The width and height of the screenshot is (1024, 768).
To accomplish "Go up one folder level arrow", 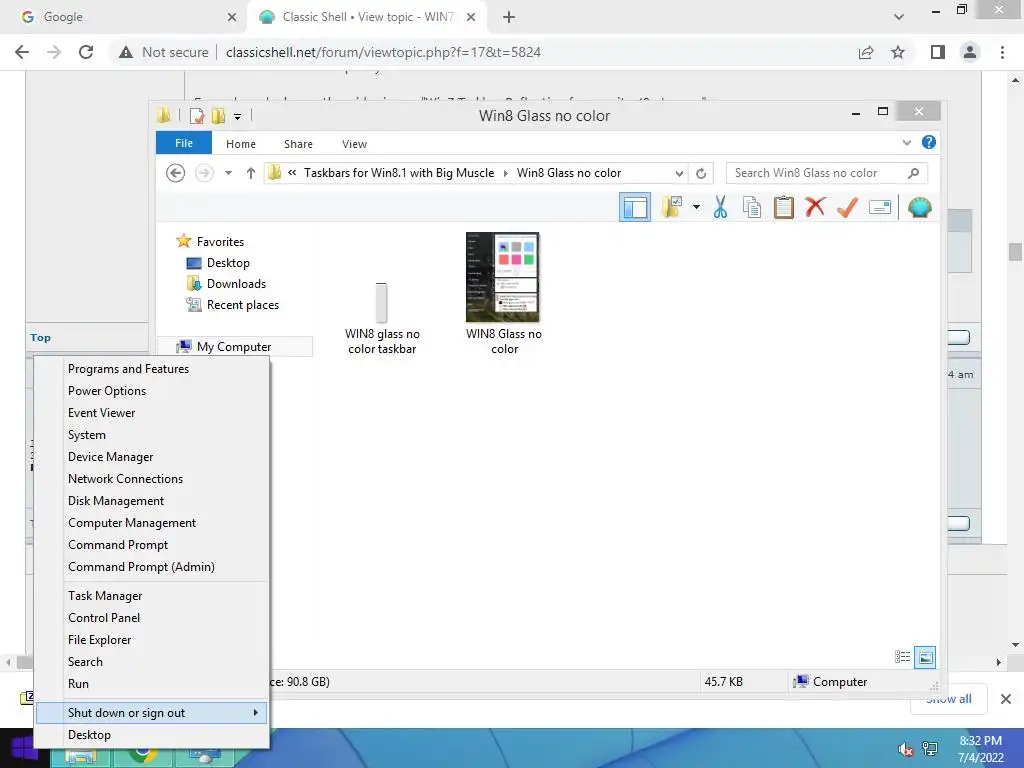I will click(x=250, y=173).
